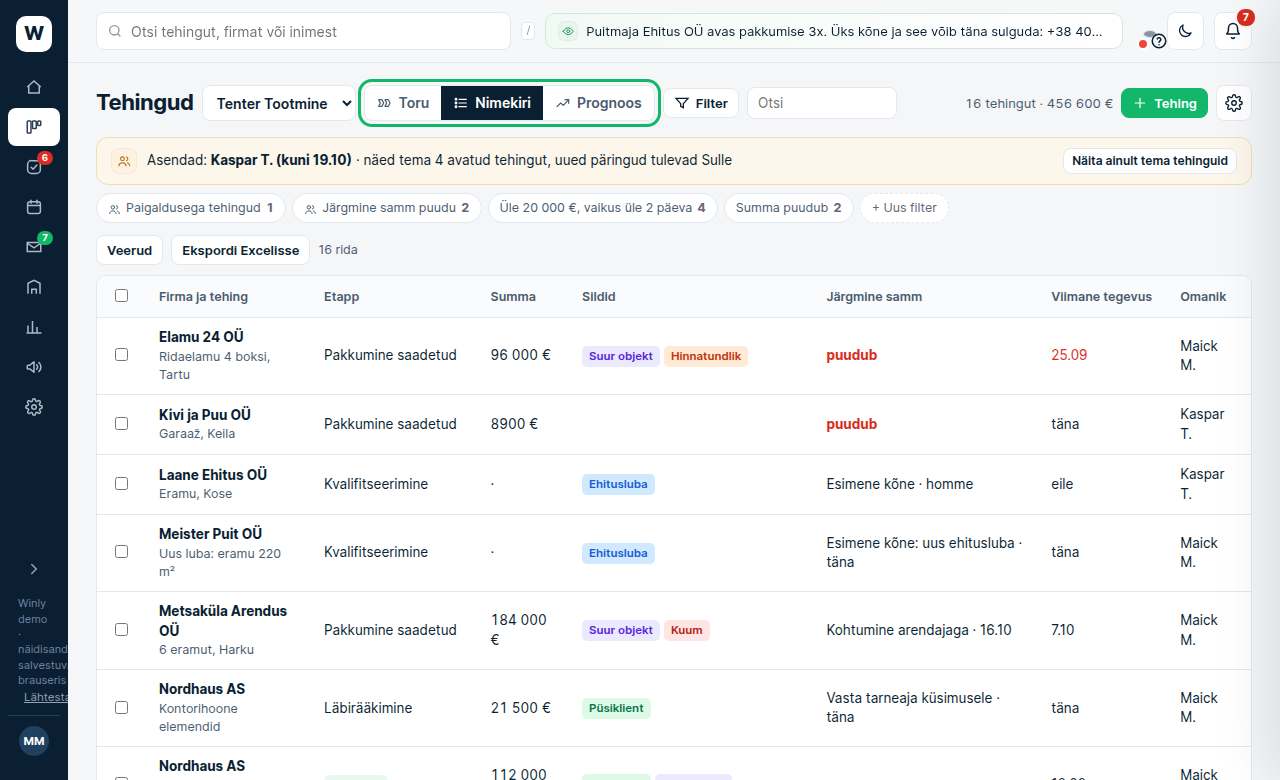Click the Otsi deals search field
The image size is (1280, 780).
[822, 103]
